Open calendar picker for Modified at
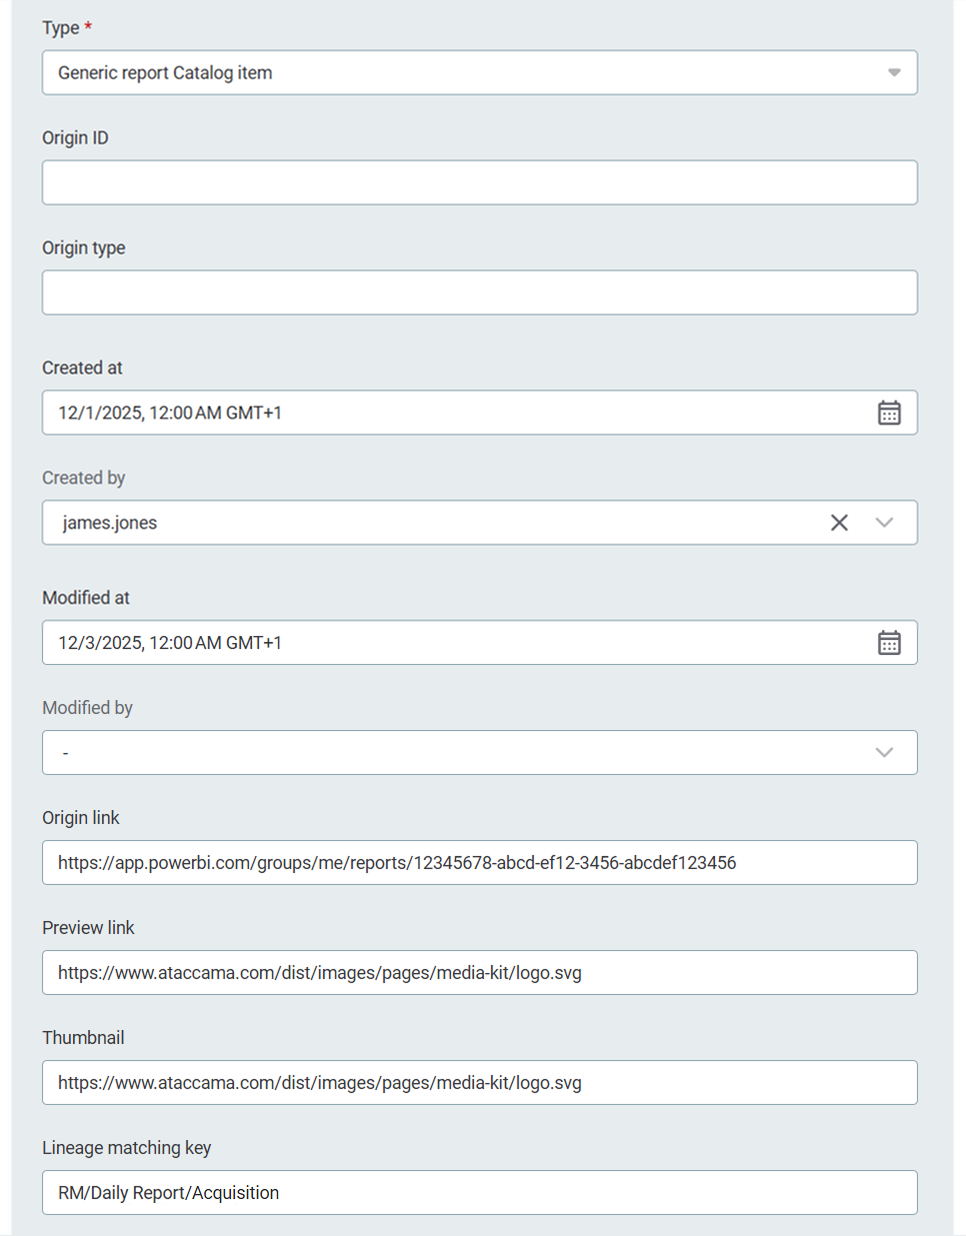The height and width of the screenshot is (1236, 966). click(888, 643)
